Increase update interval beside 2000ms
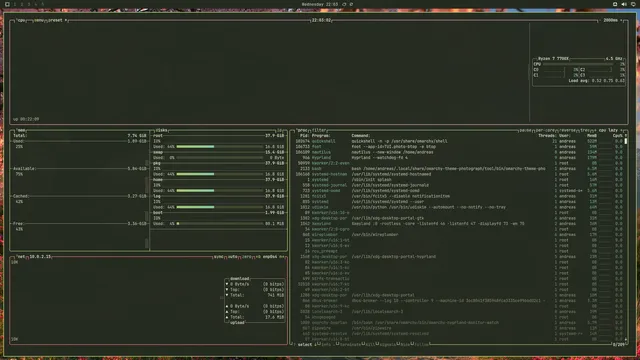Screen dimensions: 640x360 coord(621,20)
